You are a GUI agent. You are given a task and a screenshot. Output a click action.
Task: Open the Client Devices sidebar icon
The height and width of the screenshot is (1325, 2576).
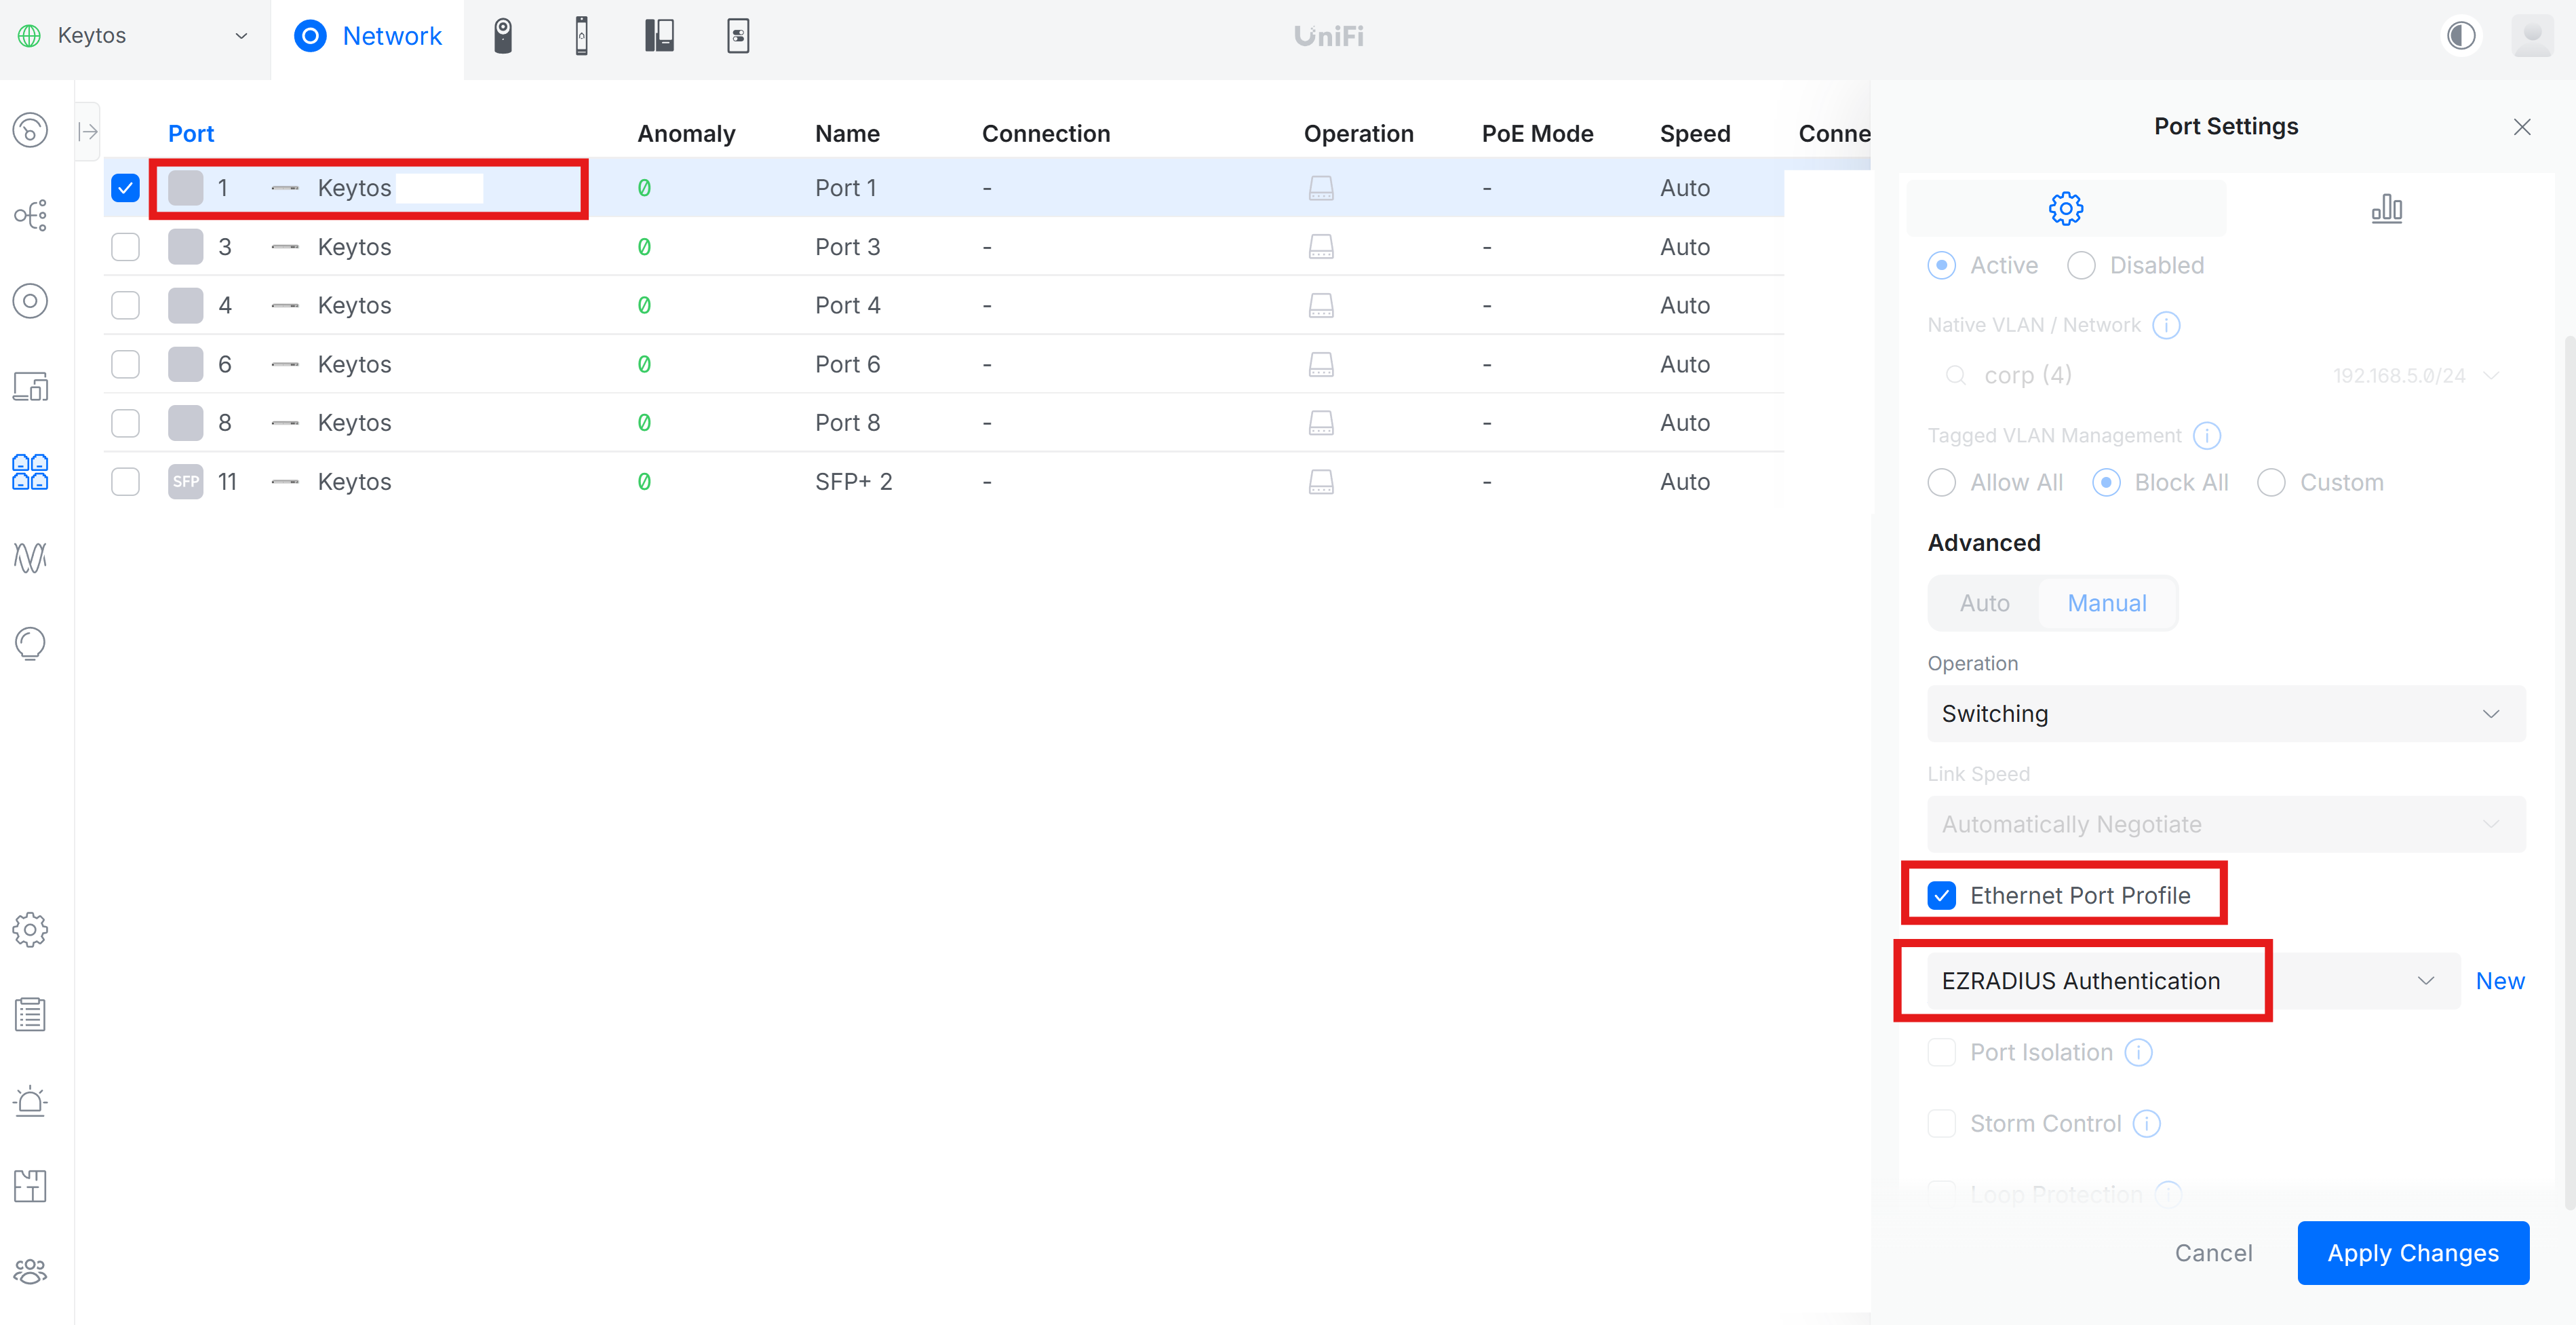tap(30, 386)
